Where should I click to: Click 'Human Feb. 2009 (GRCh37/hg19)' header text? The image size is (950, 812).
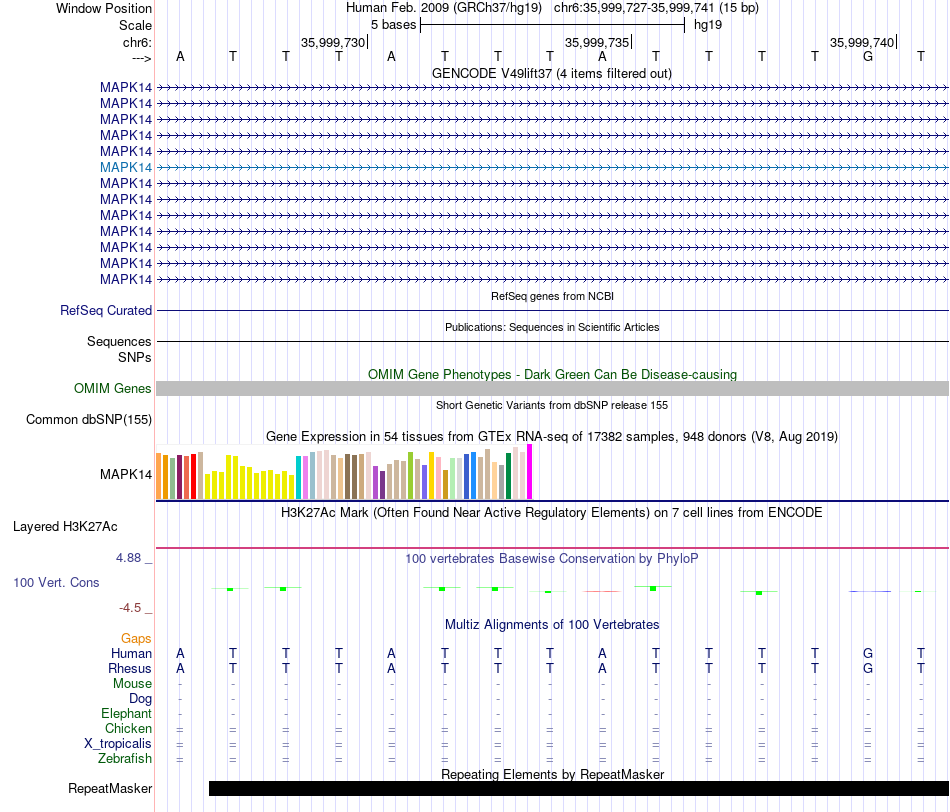tap(444, 8)
